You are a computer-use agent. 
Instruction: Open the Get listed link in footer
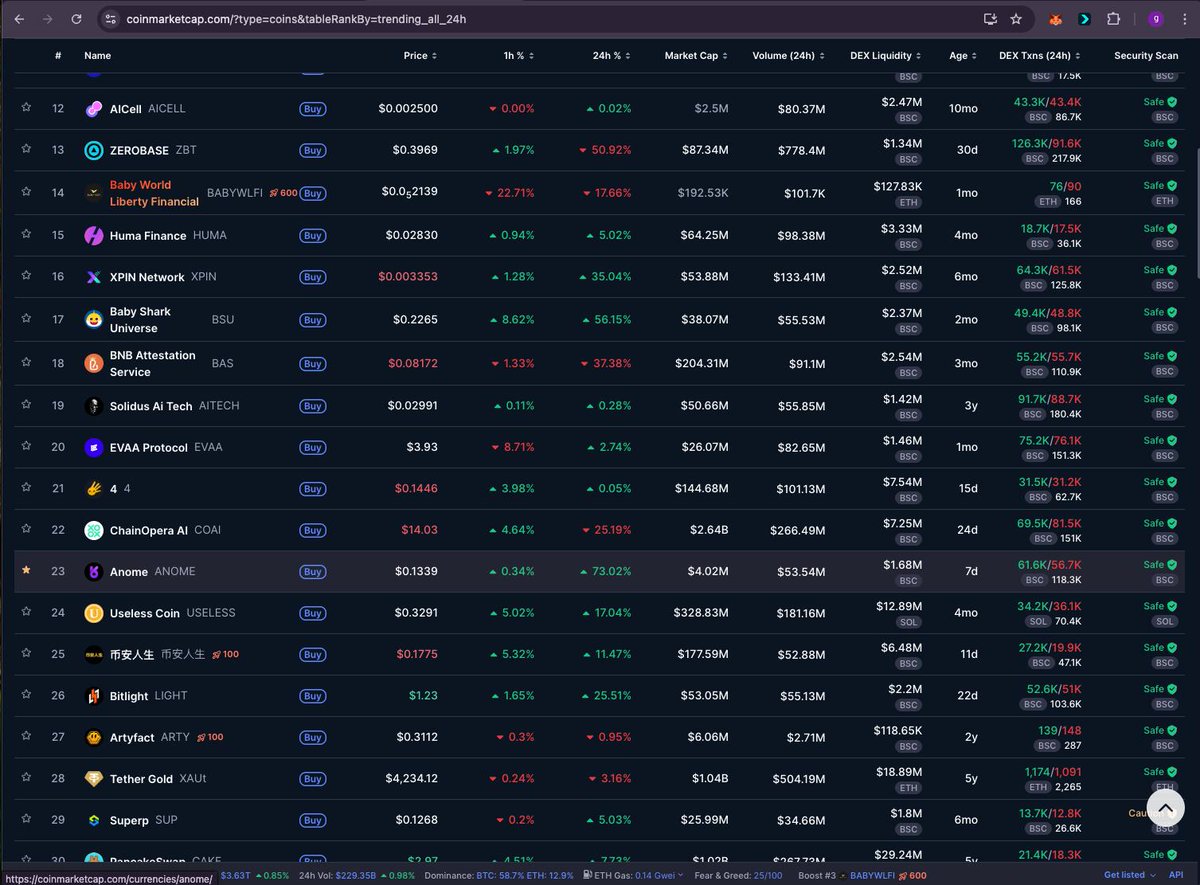(x=1129, y=875)
